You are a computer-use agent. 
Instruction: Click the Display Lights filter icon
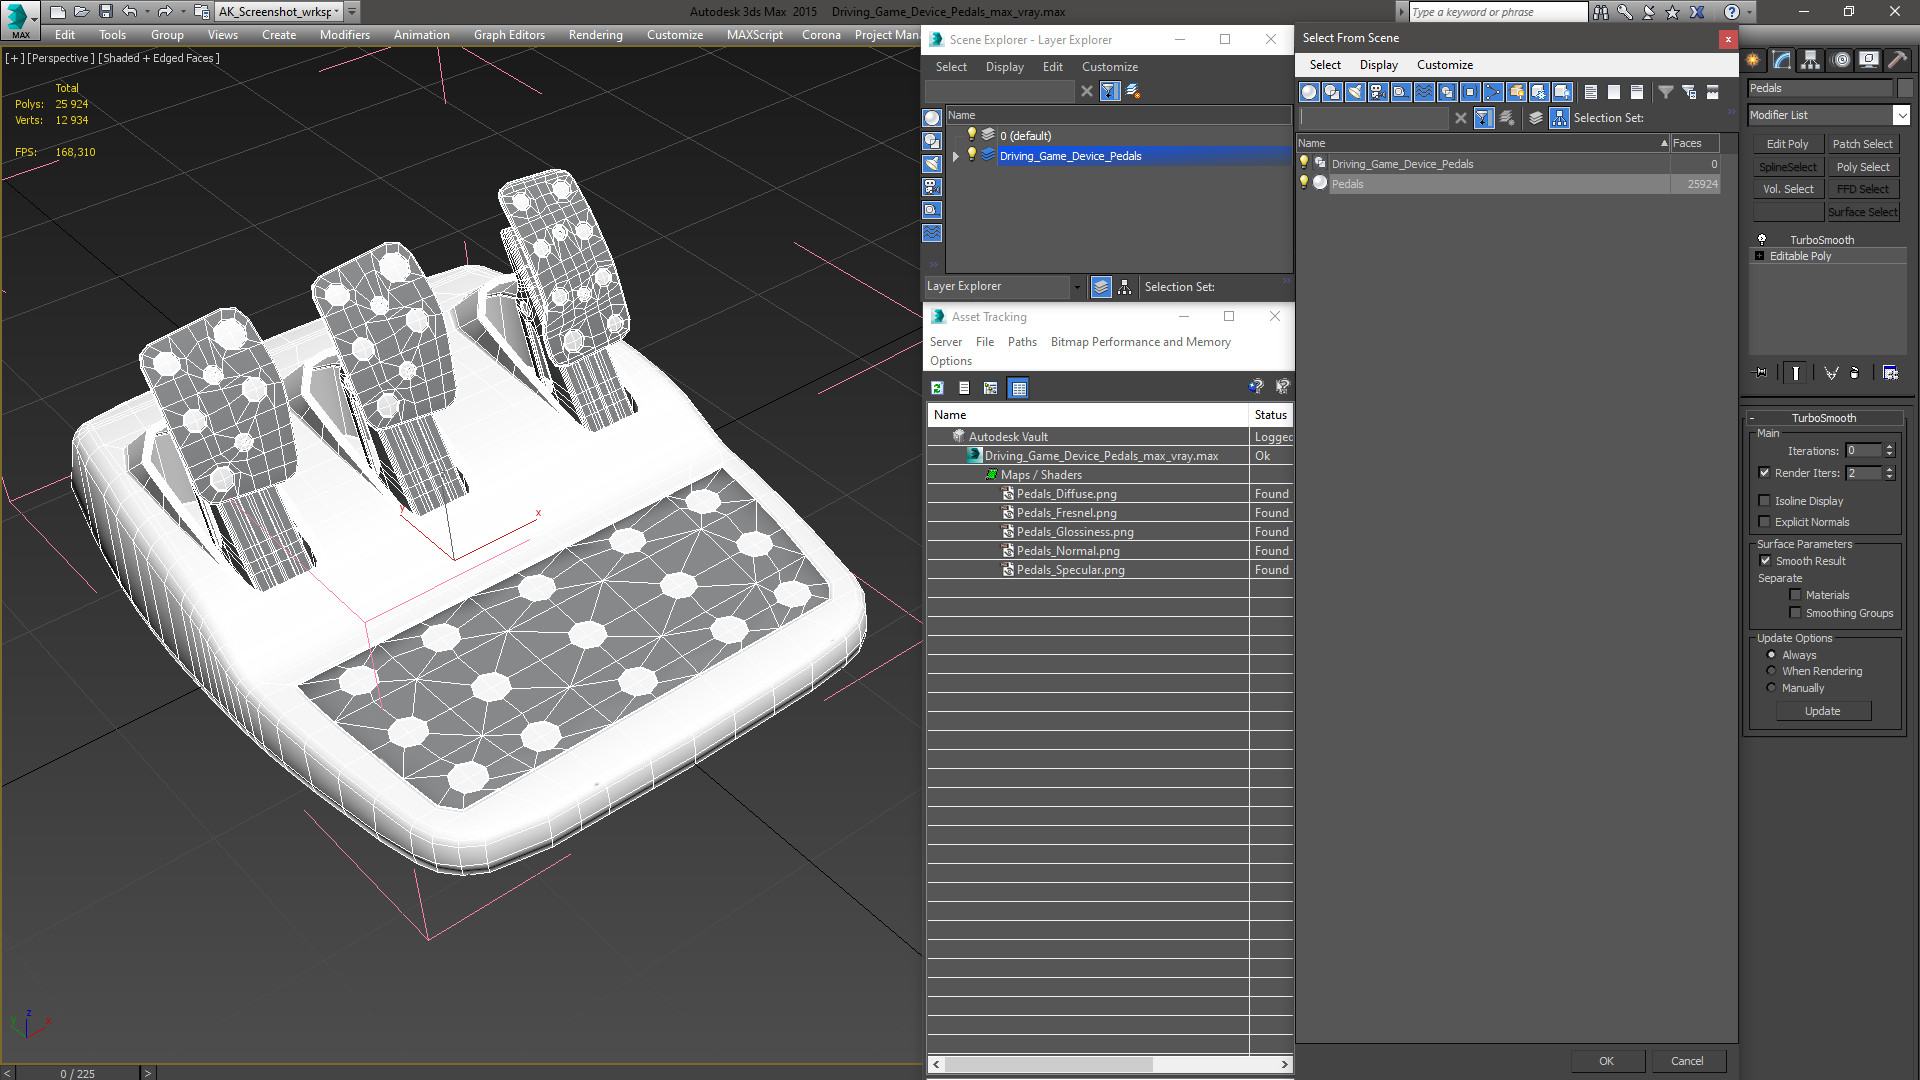pos(1355,92)
